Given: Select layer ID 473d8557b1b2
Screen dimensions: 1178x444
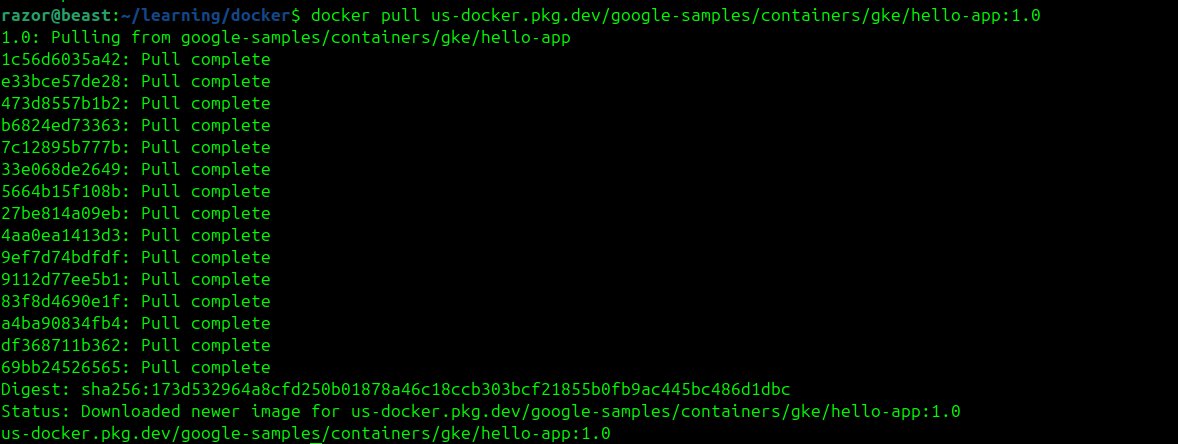Looking at the screenshot, I should [x=62, y=104].
